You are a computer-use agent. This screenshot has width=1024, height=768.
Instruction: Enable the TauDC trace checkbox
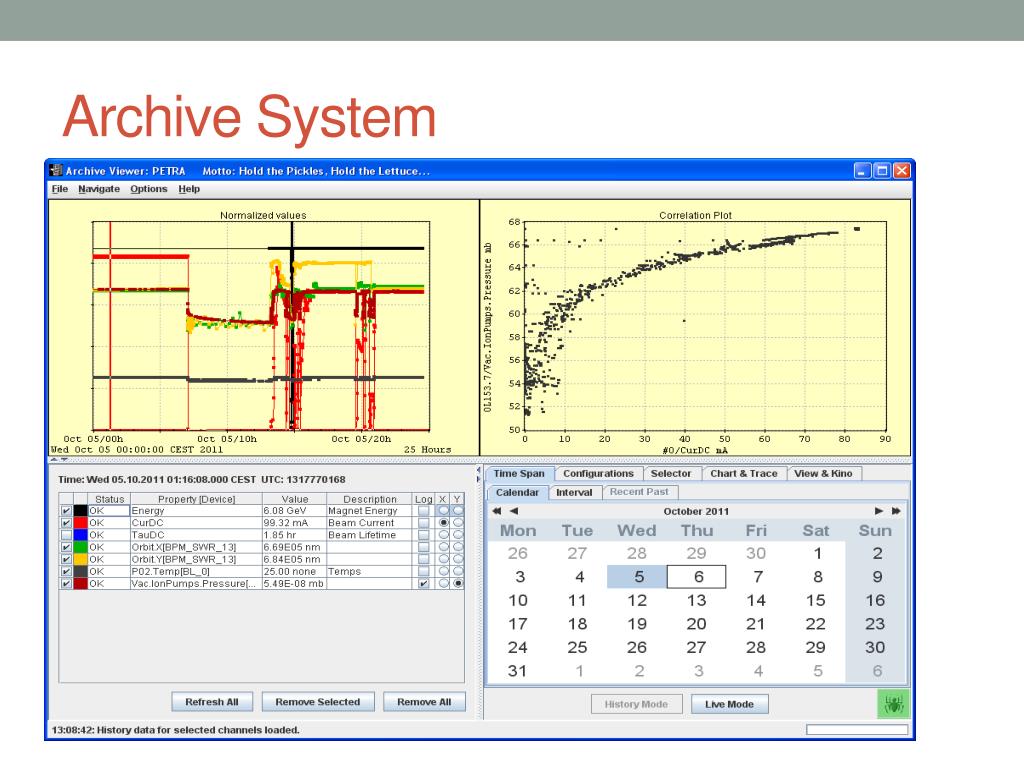pos(66,535)
